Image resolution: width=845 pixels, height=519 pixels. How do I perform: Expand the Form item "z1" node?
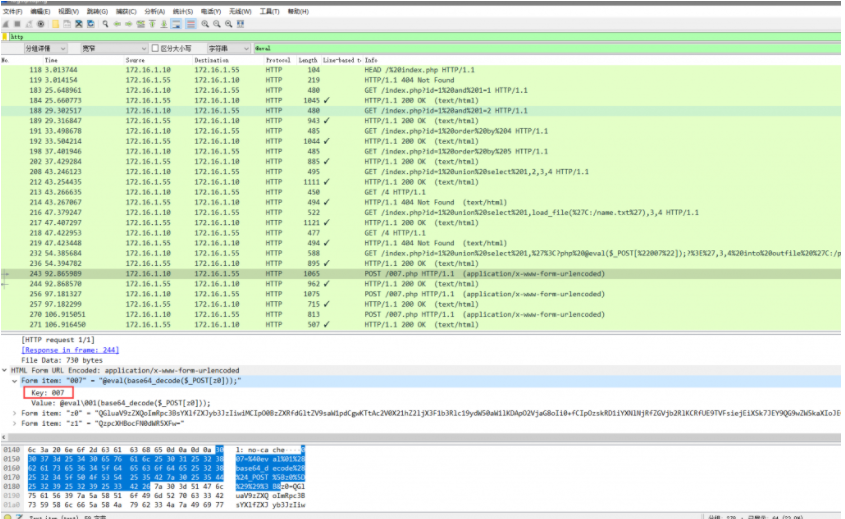coord(15,423)
